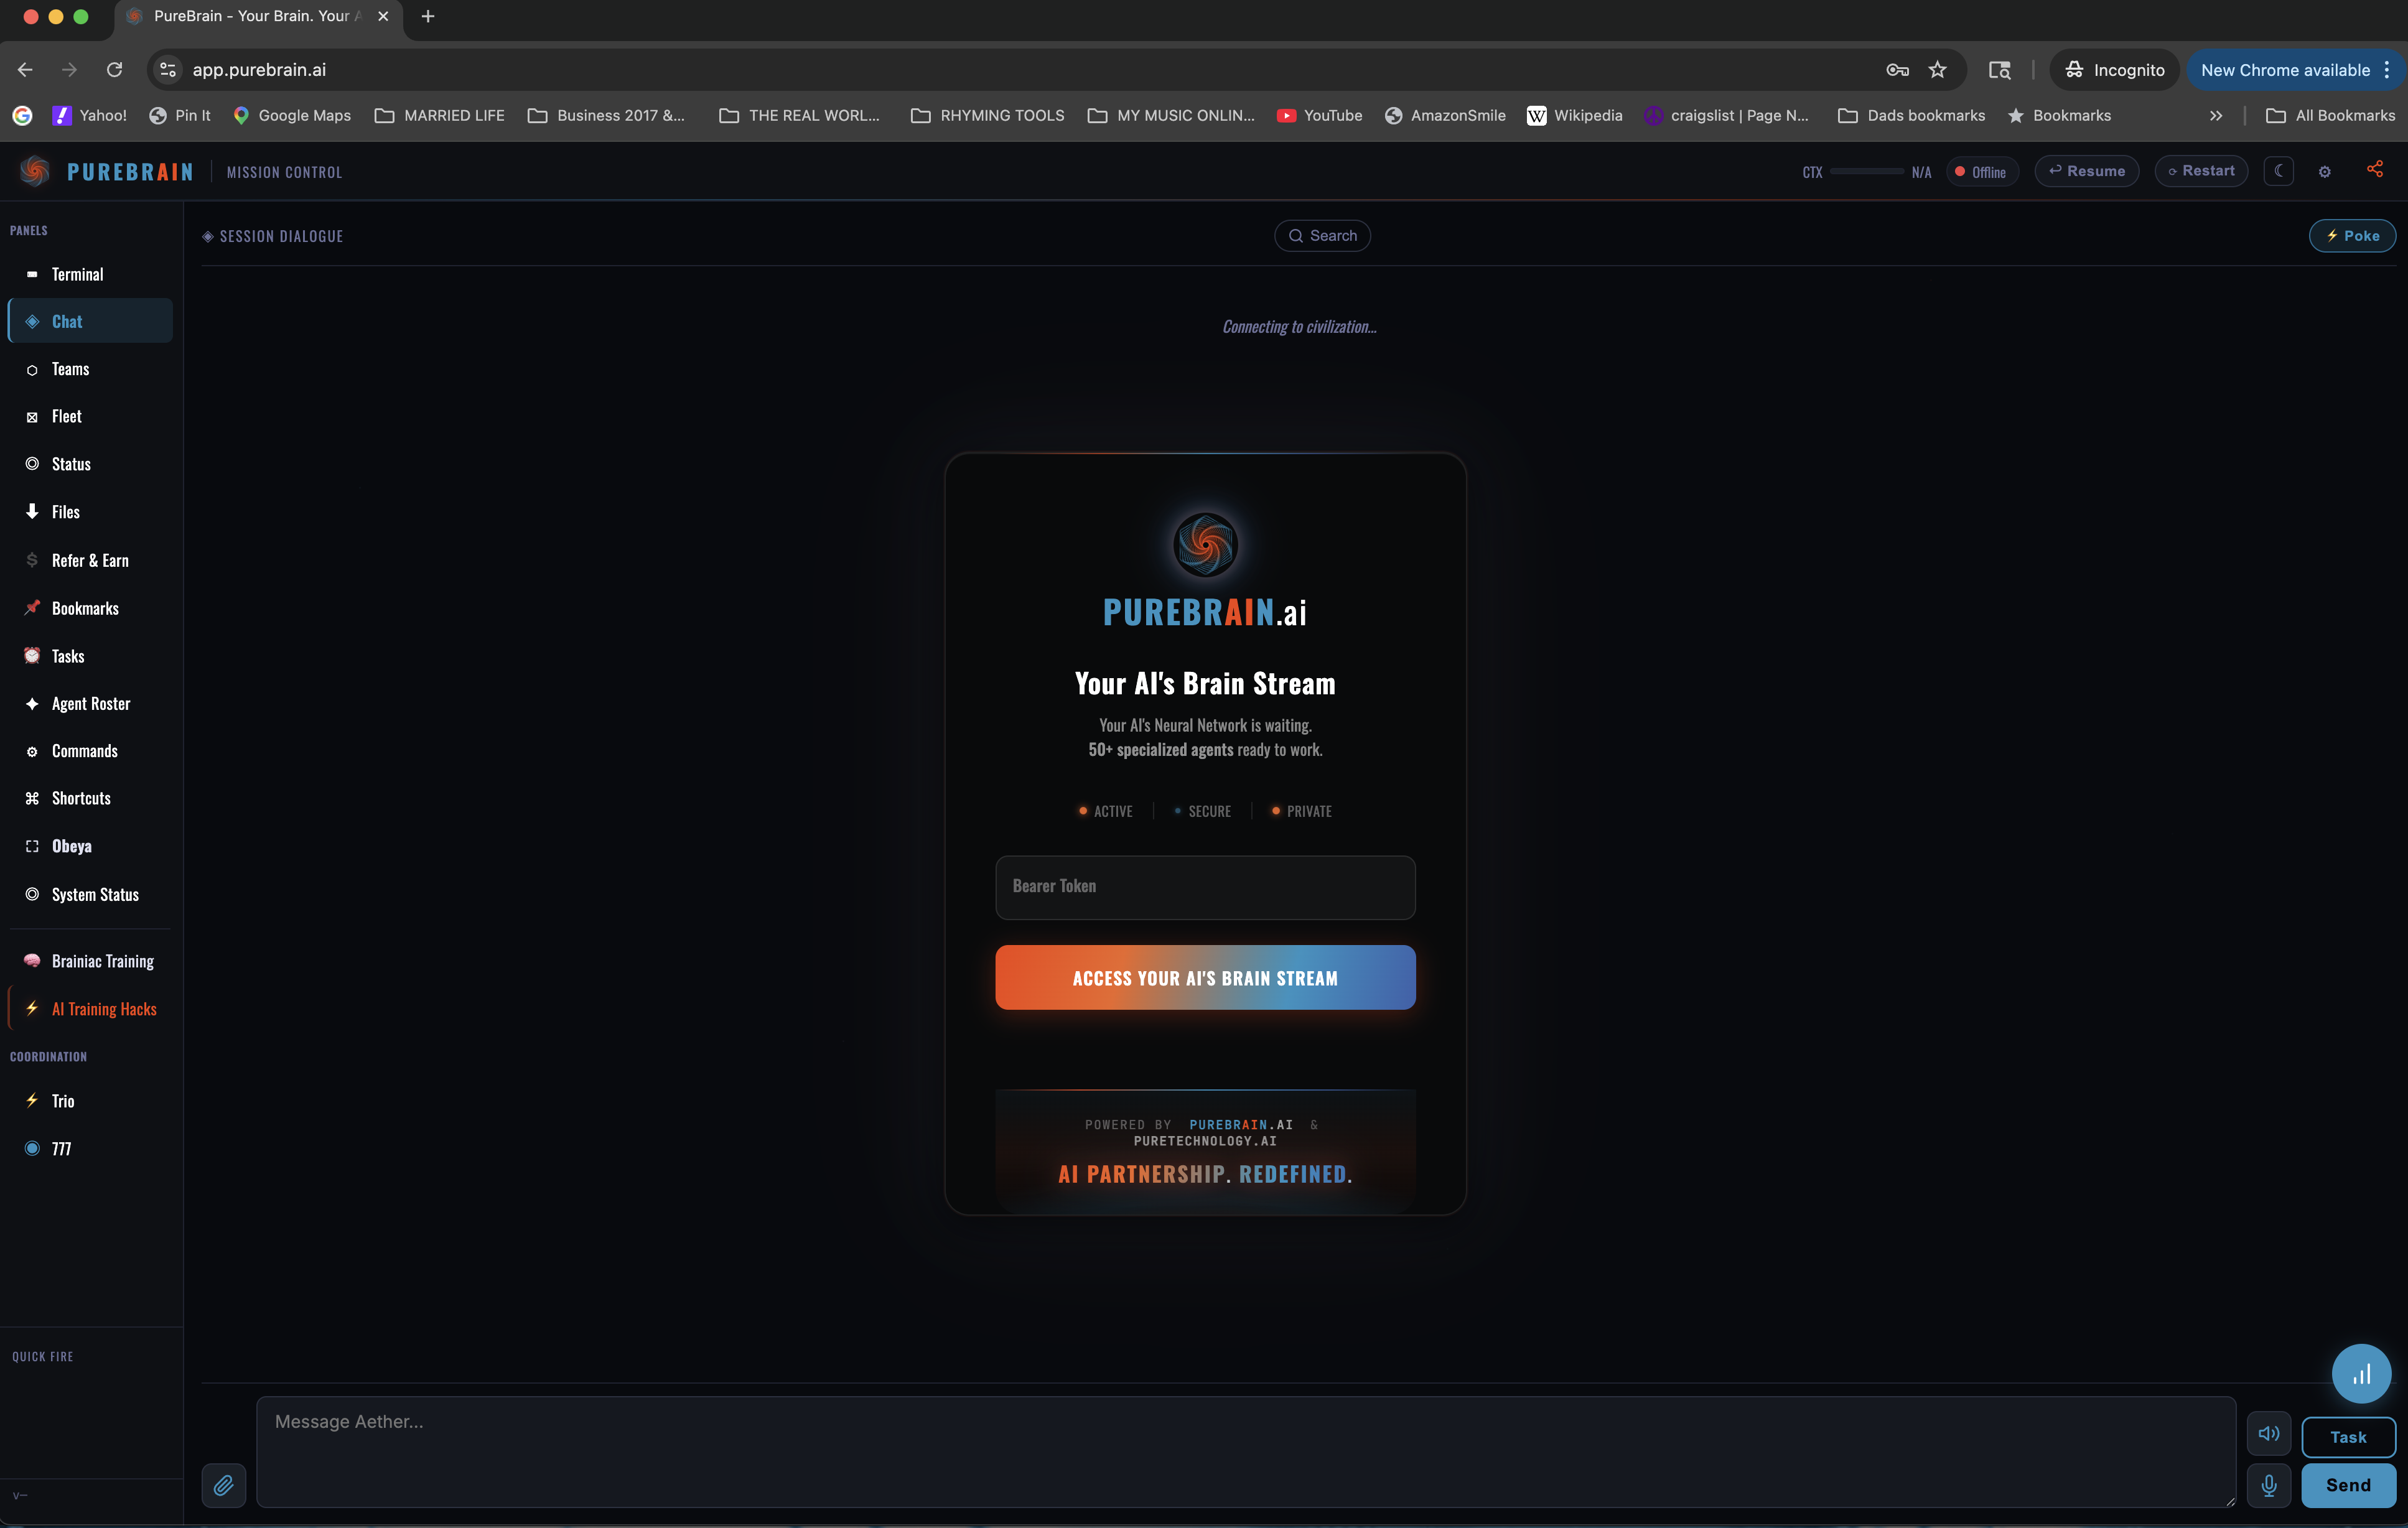Screen dimensions: 2408x1528
Task: Open the Status panel
Action: [x=90, y=464]
